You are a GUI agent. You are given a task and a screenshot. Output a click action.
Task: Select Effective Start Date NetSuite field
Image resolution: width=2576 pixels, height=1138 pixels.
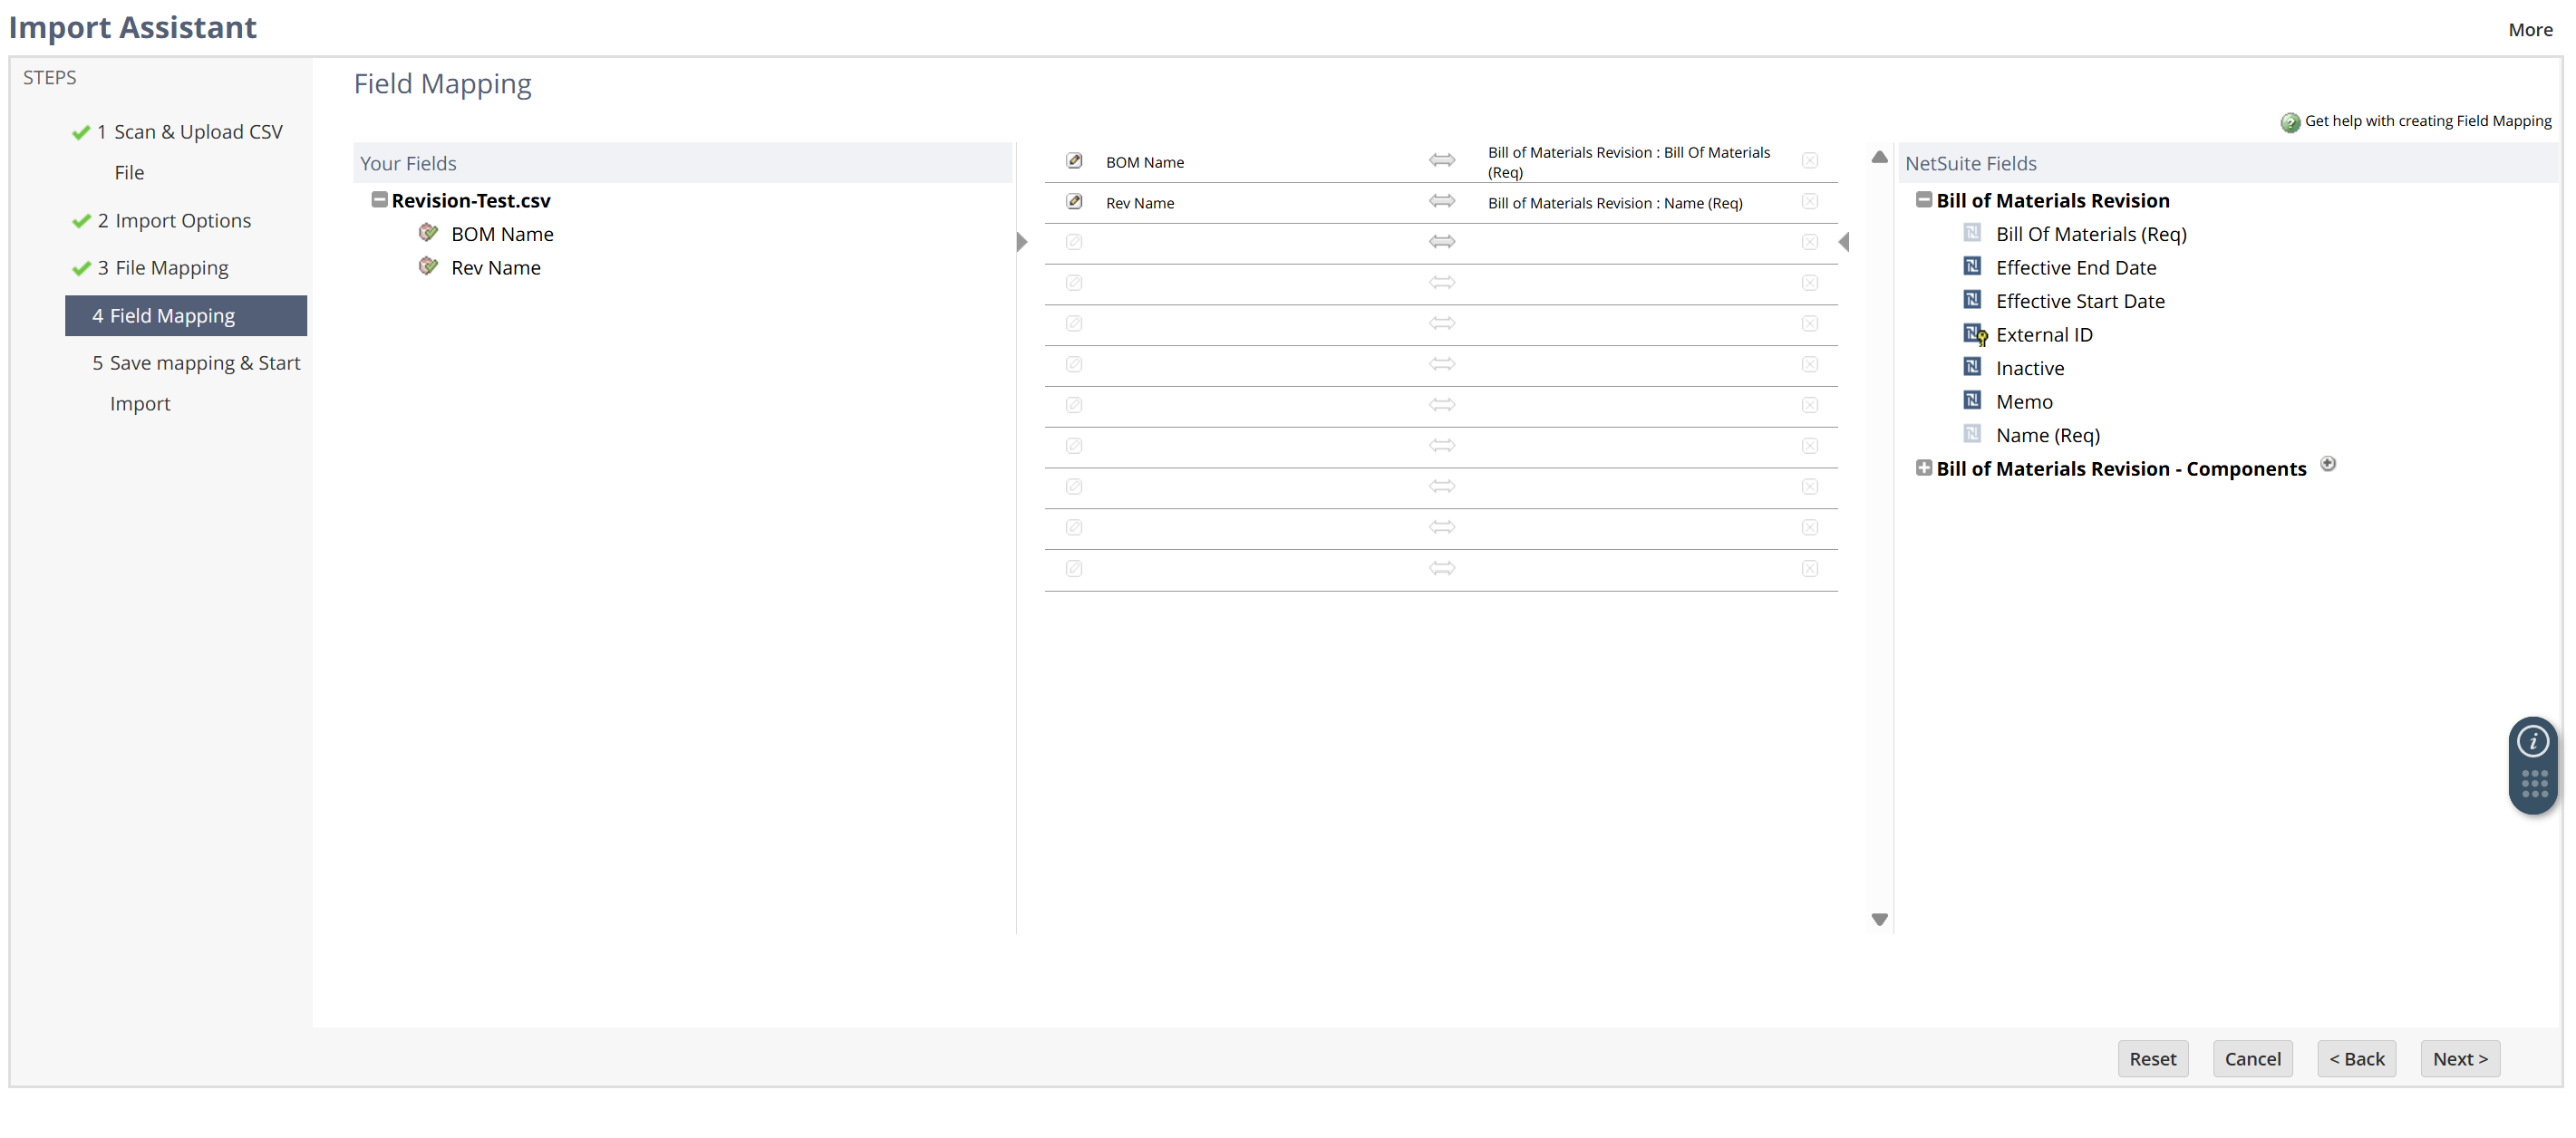(x=2080, y=301)
